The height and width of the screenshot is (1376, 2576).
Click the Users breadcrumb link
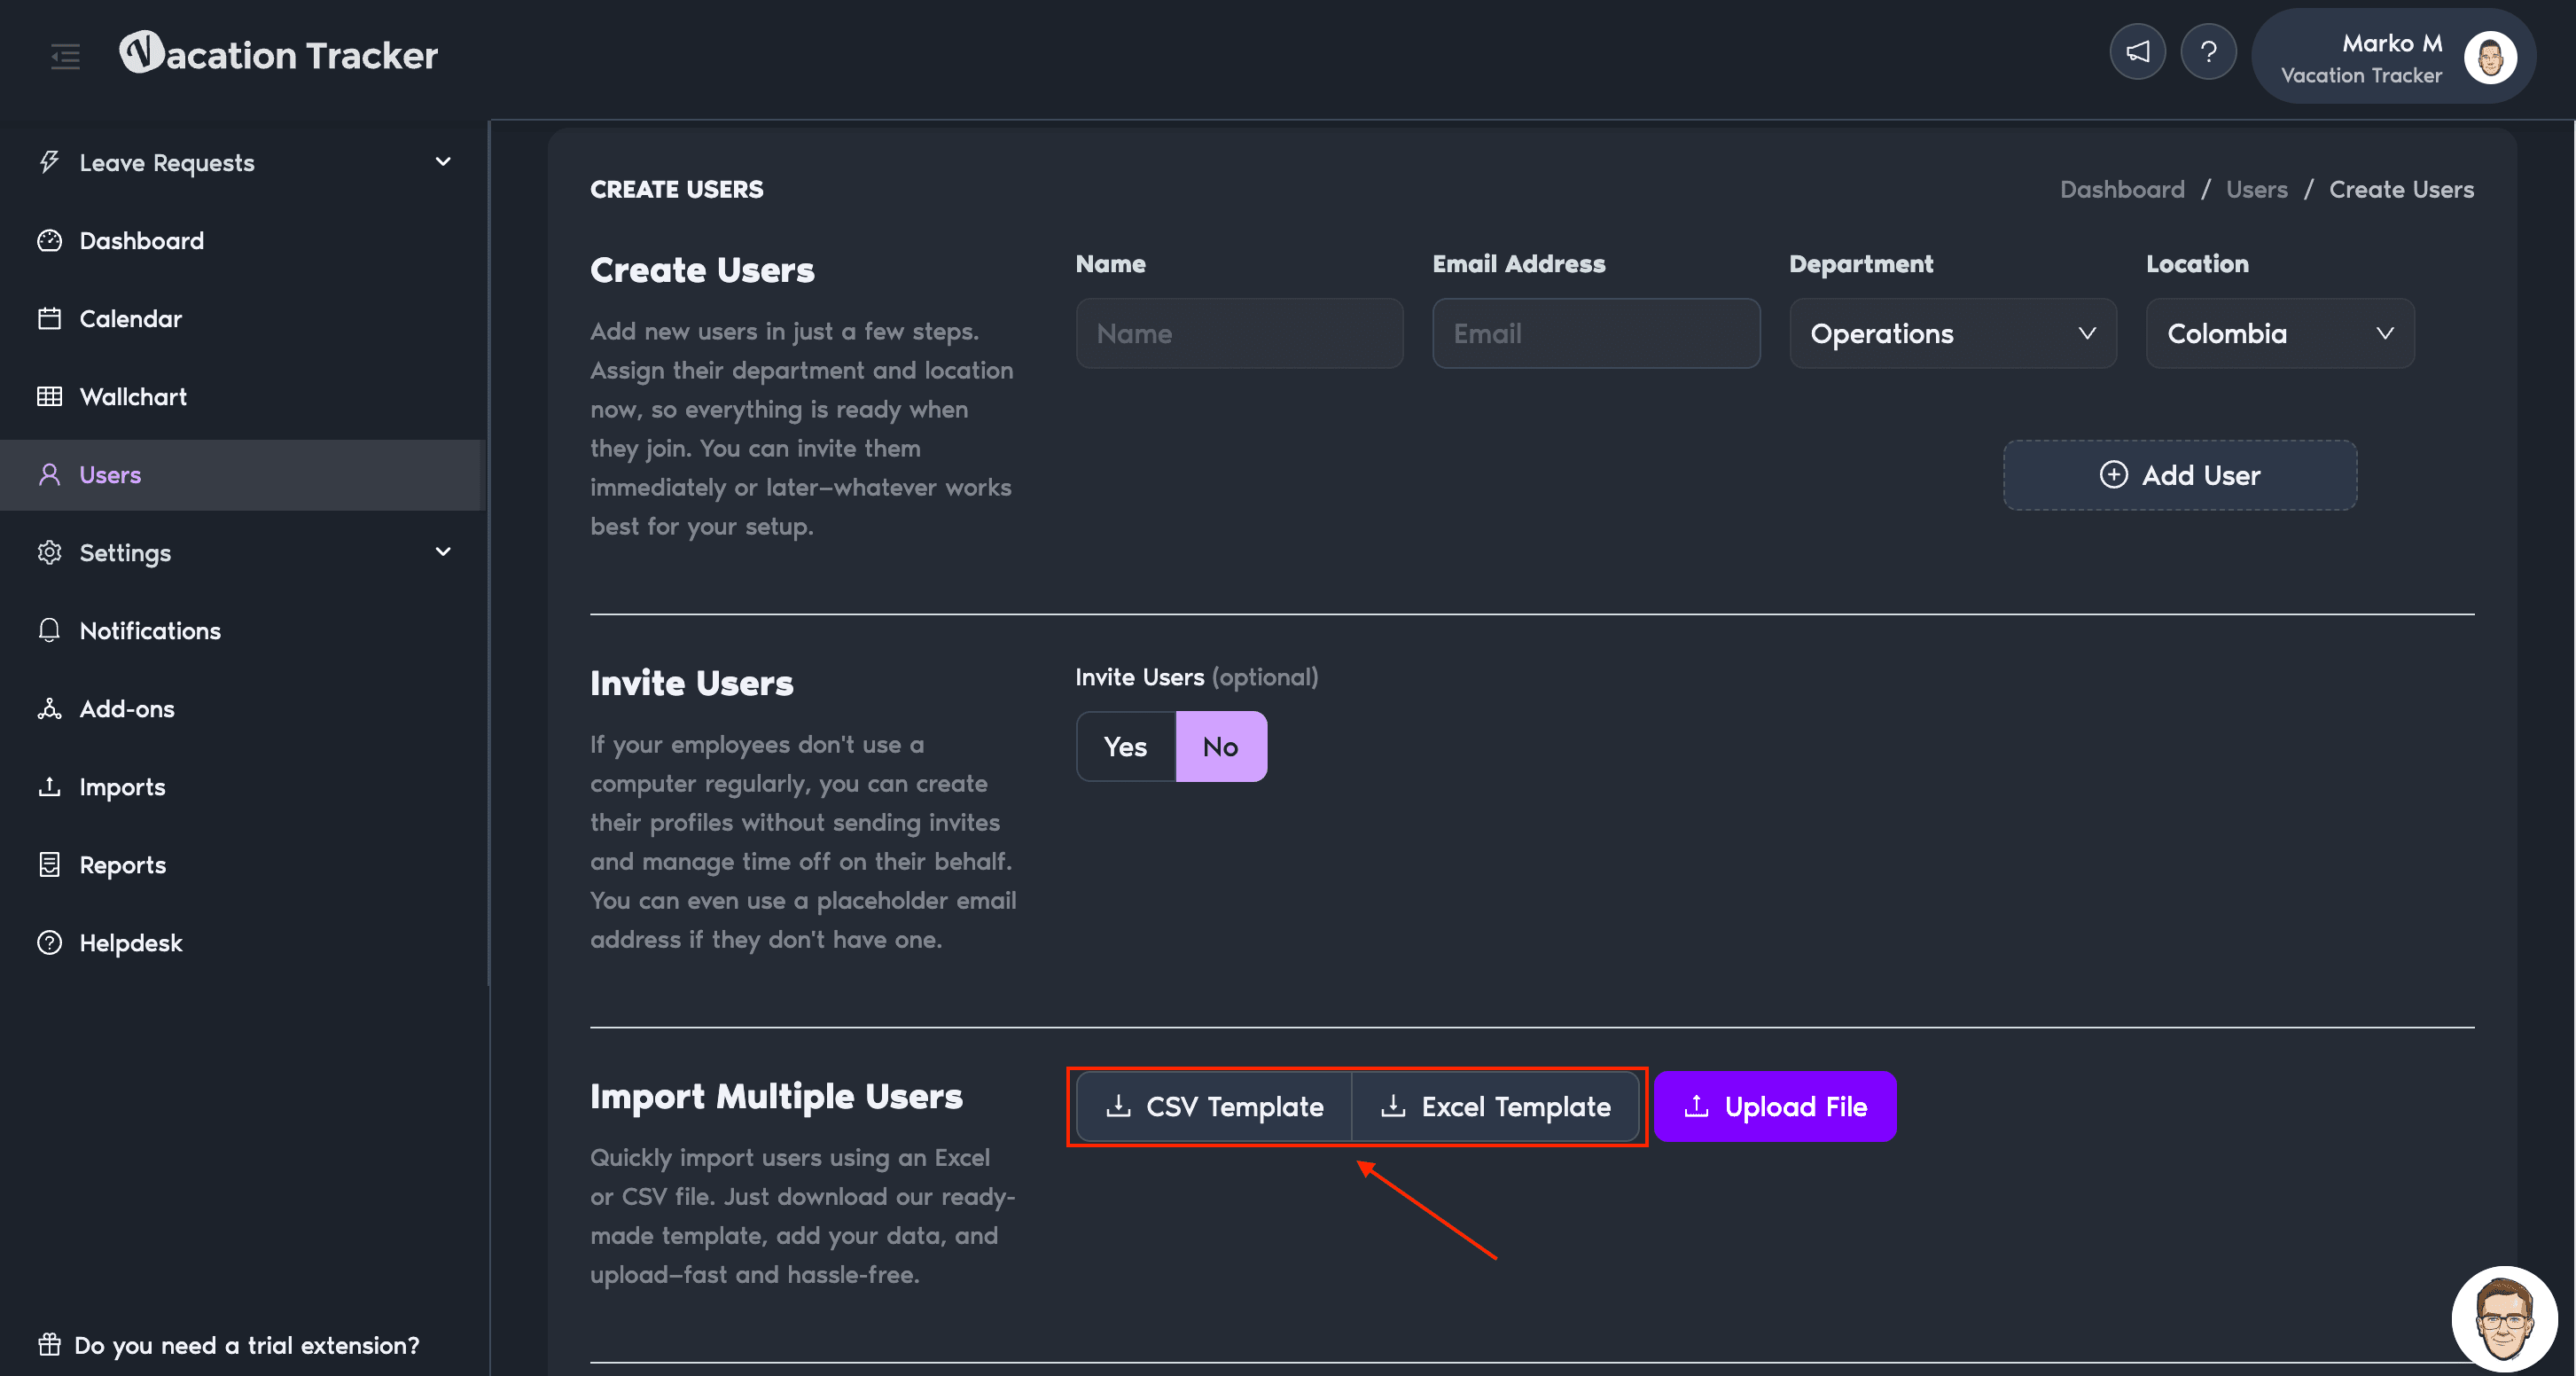(x=2256, y=189)
